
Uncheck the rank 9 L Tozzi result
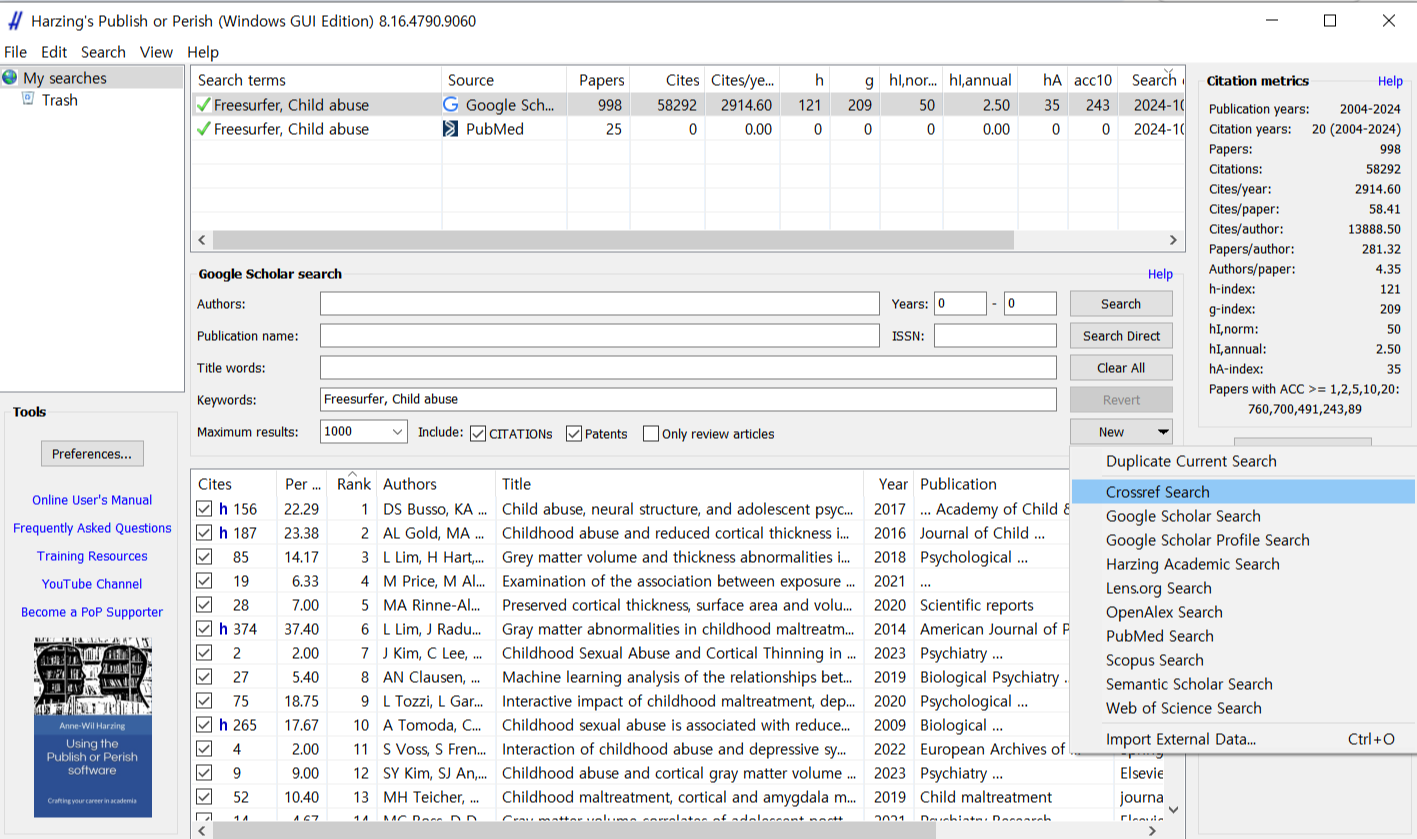point(205,701)
